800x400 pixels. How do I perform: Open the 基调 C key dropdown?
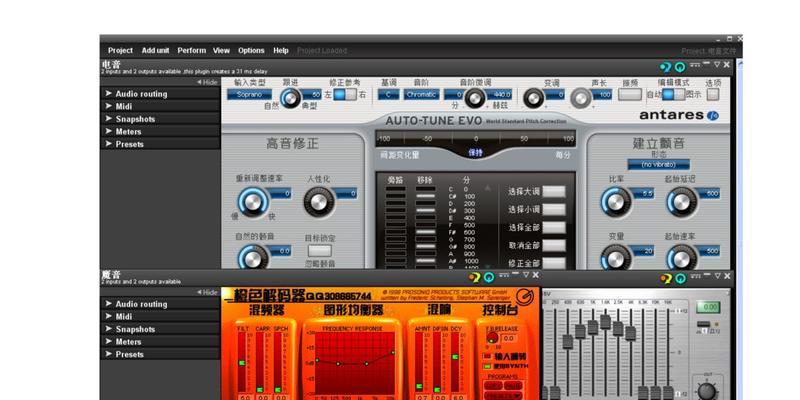(x=388, y=94)
